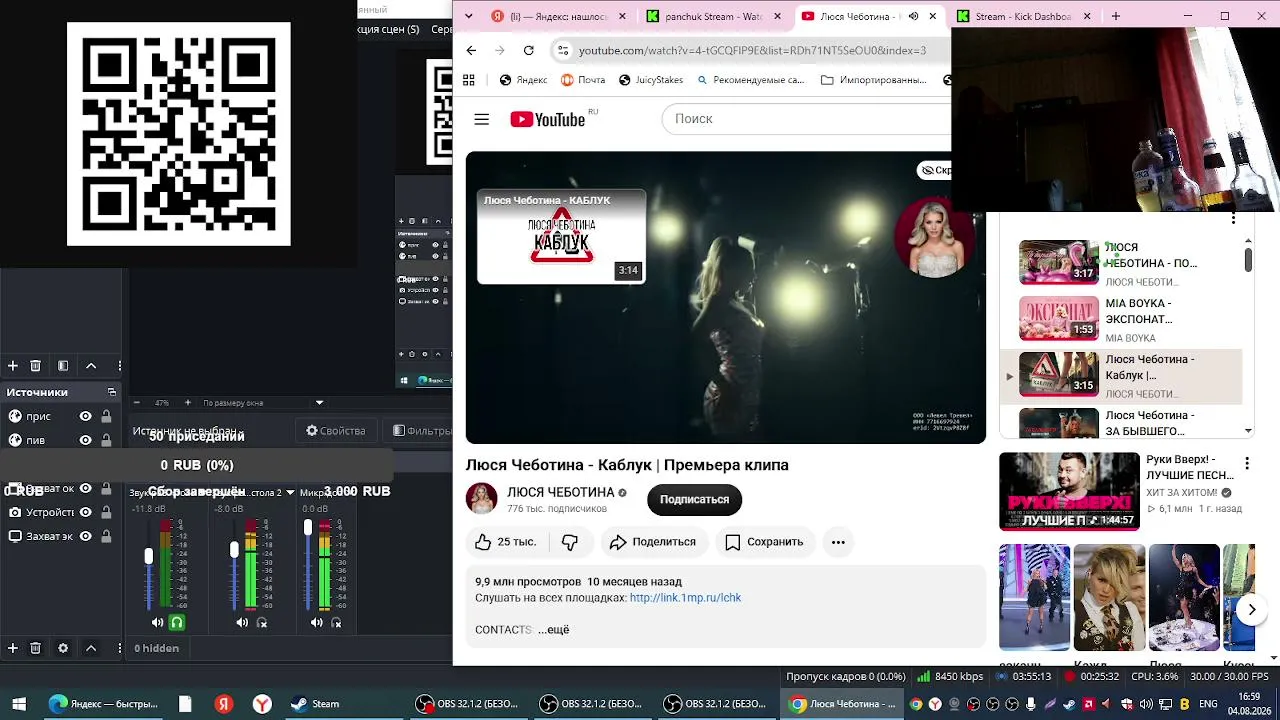Screen dimensions: 1280x720
Task: Focus the YouTube Поиск search field
Action: point(806,119)
